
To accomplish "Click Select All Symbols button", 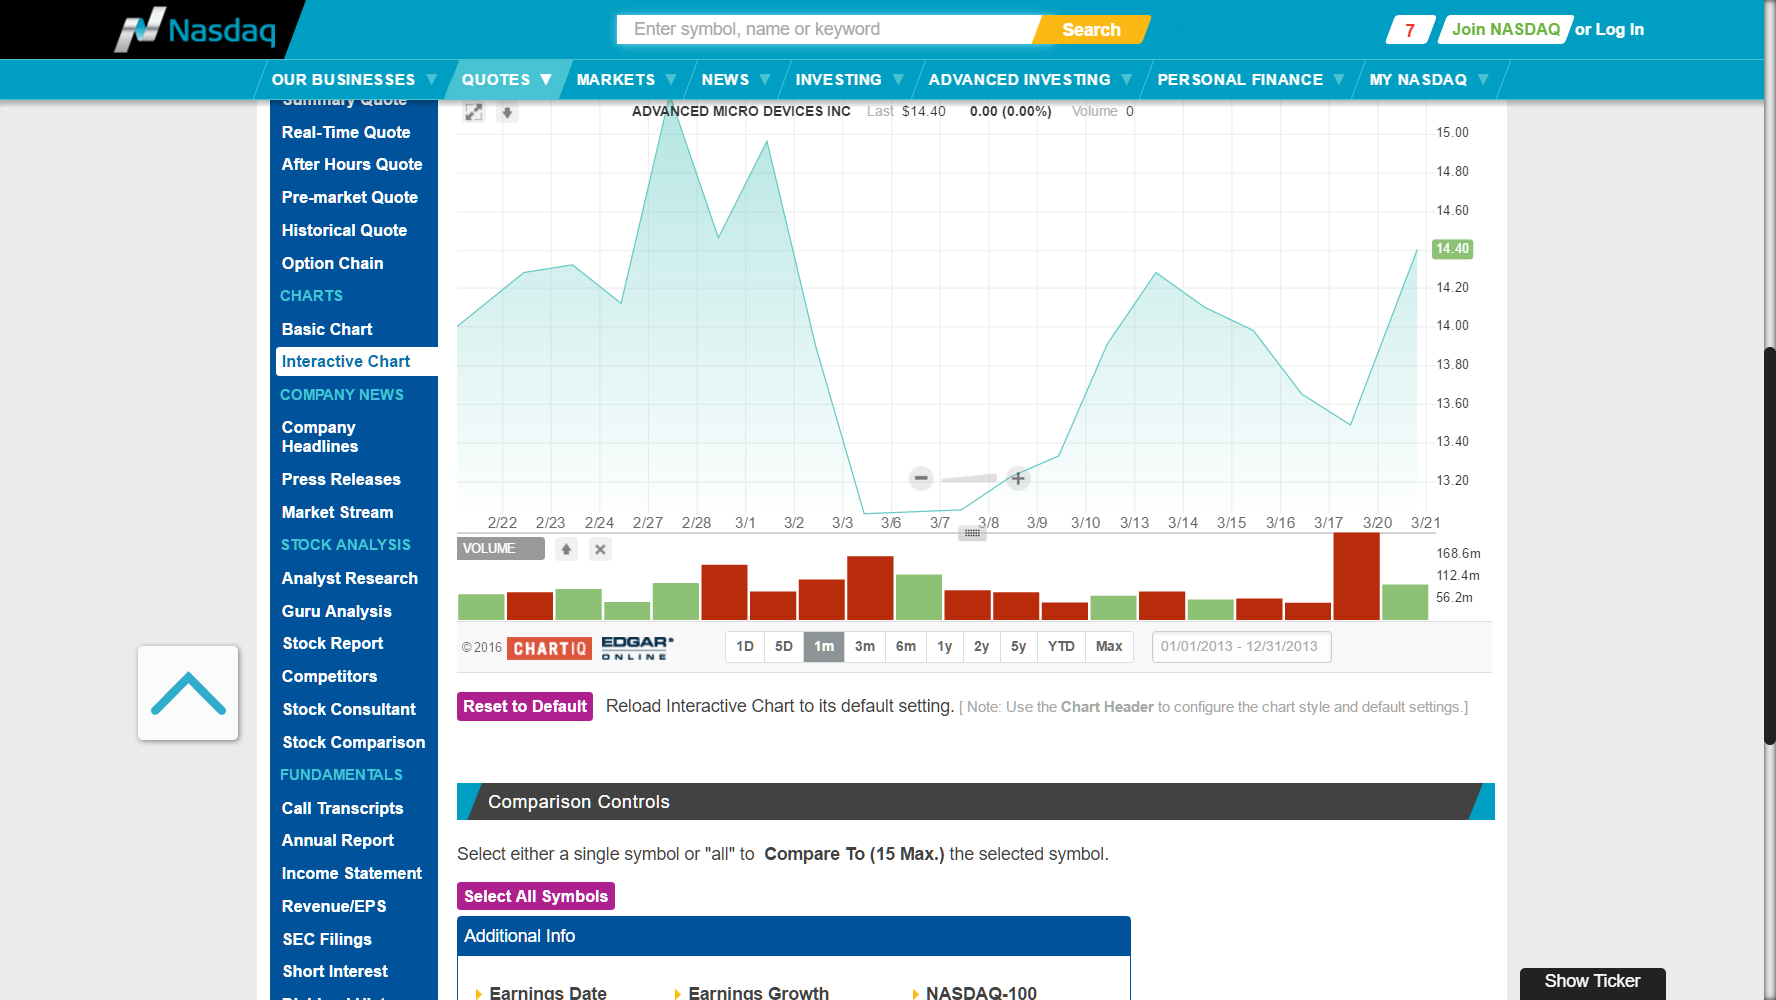I will (x=536, y=896).
